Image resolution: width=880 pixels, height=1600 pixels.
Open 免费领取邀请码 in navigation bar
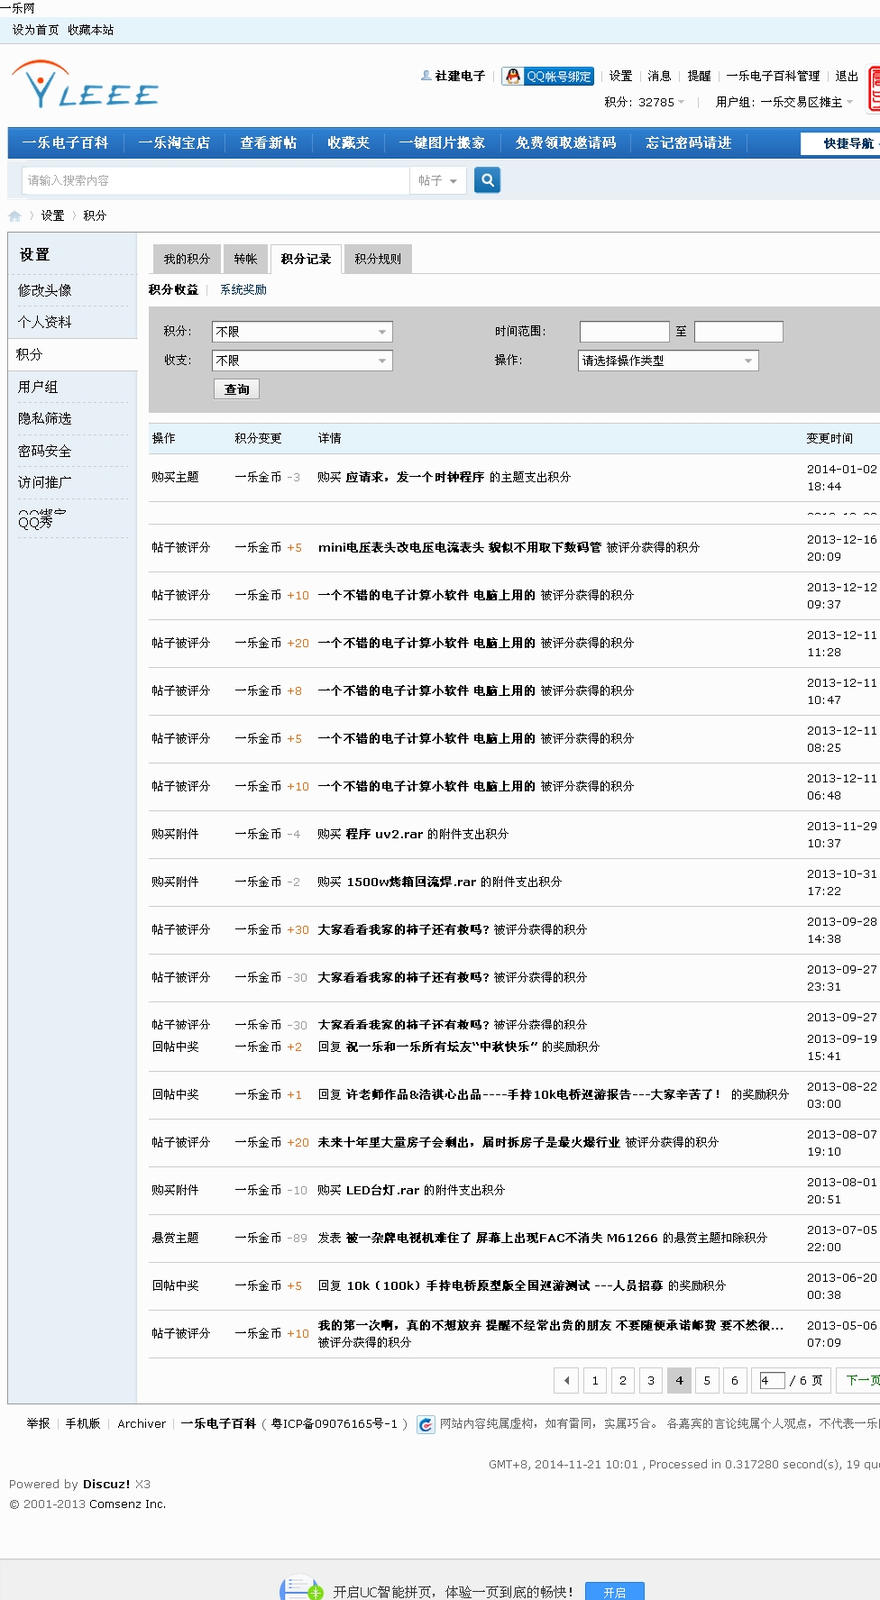pos(566,143)
